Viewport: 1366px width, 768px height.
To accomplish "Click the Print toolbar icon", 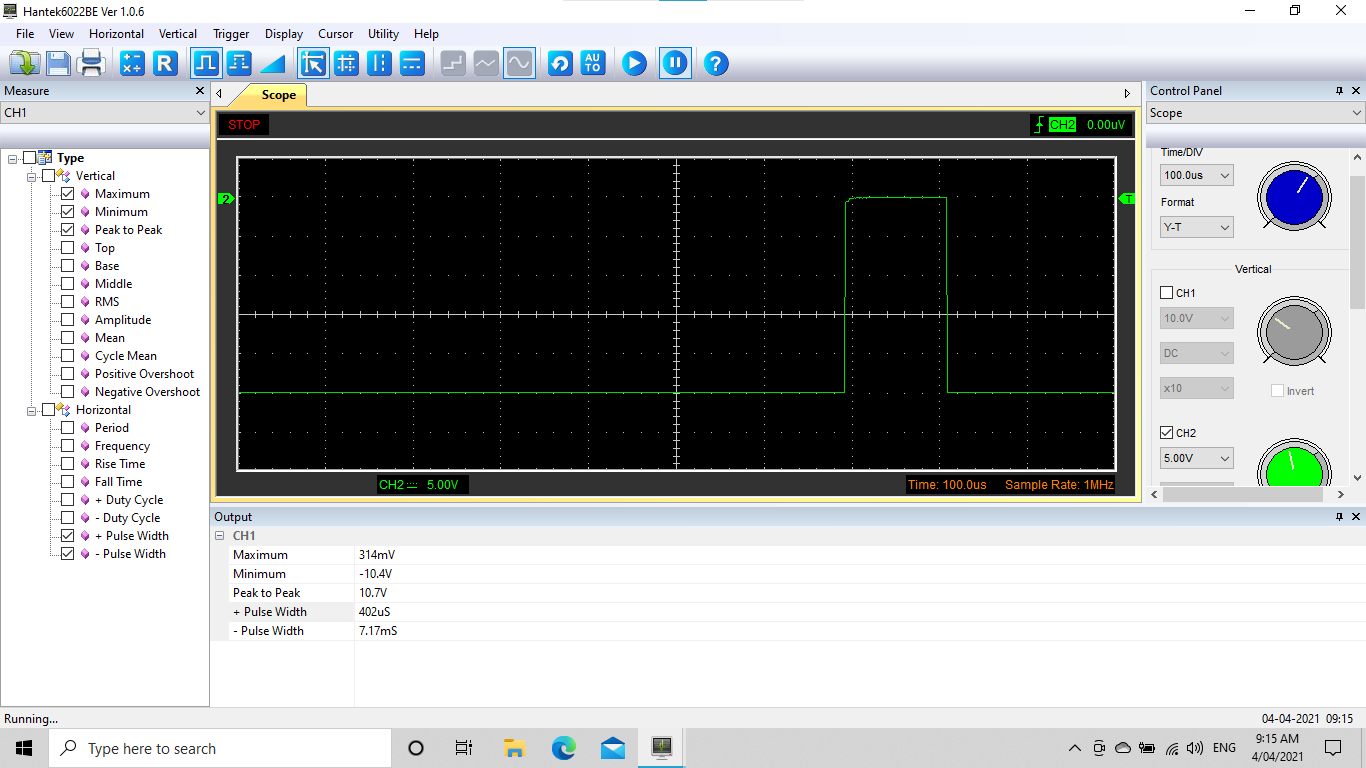I will pyautogui.click(x=92, y=64).
